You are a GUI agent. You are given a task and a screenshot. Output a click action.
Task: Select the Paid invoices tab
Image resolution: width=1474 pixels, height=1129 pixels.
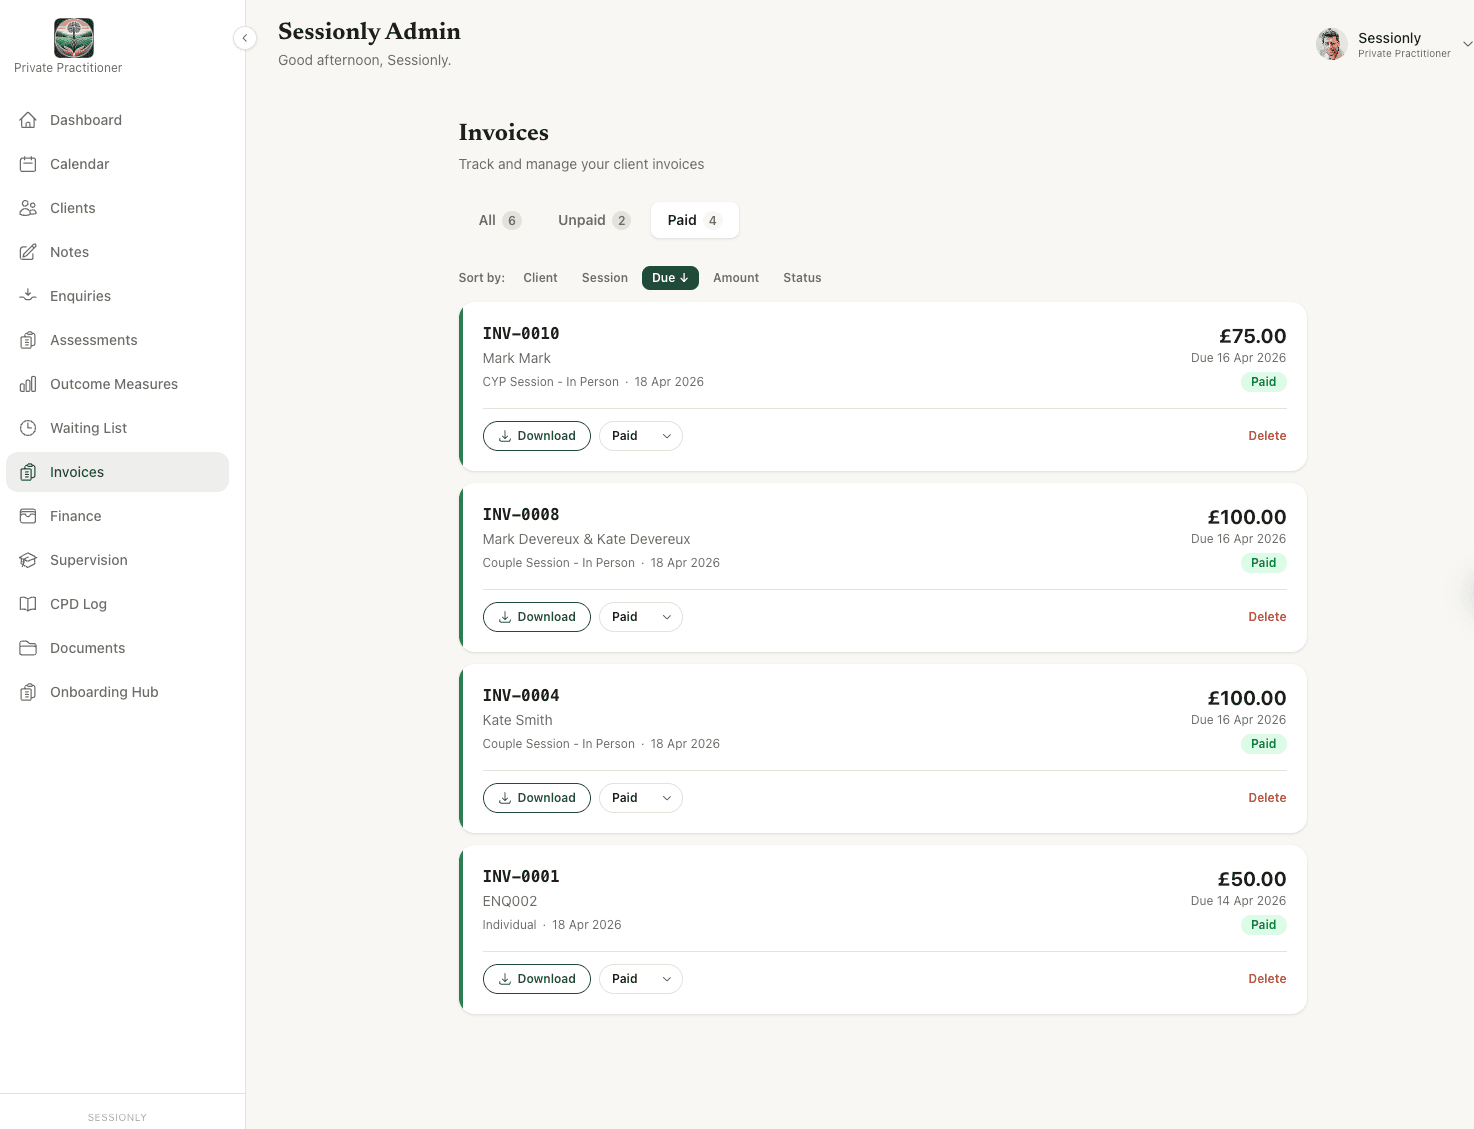tap(695, 220)
